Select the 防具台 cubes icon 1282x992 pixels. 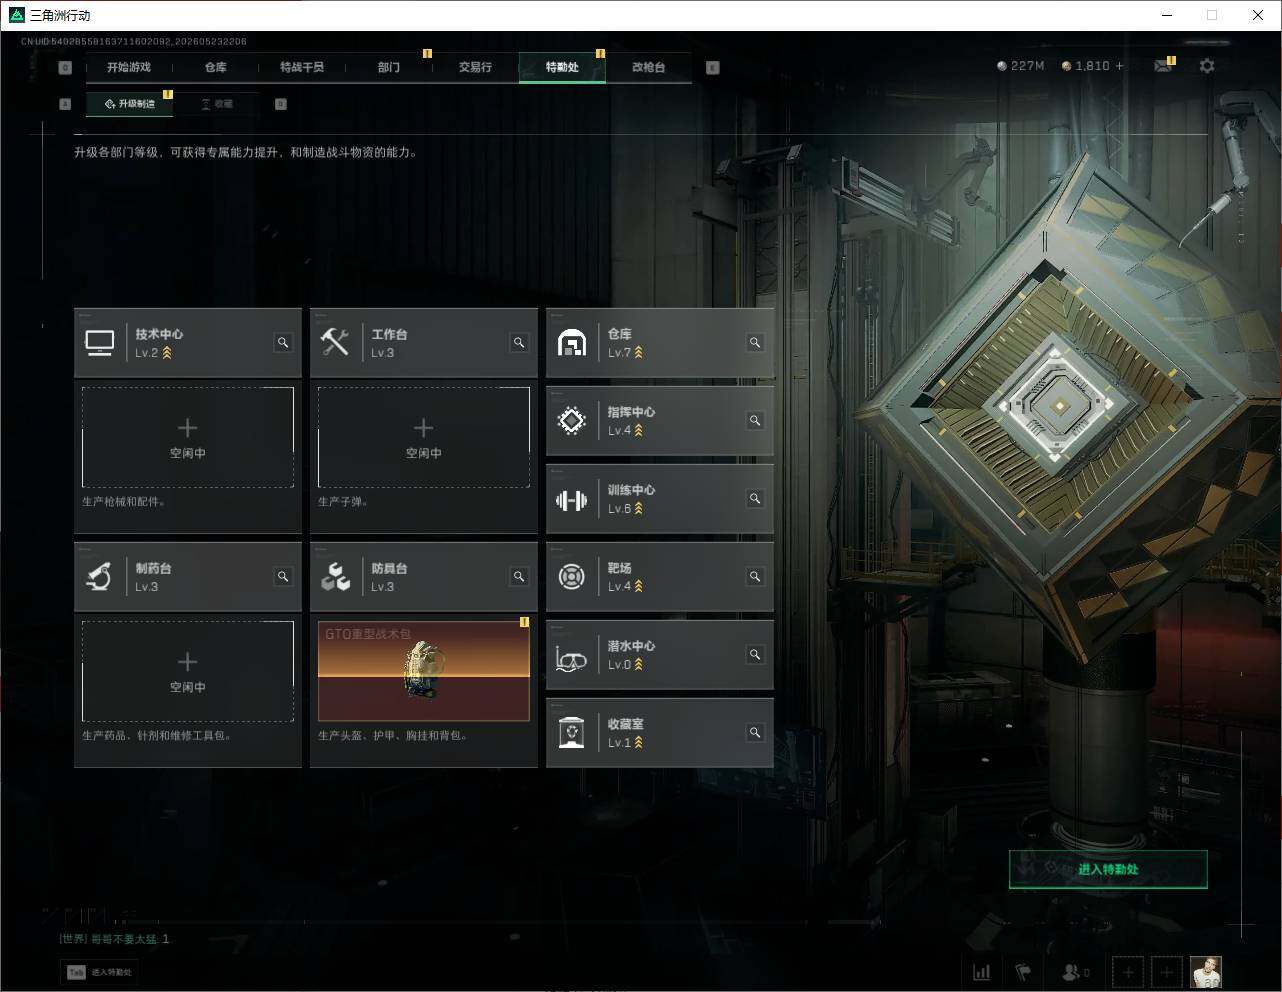(x=335, y=577)
